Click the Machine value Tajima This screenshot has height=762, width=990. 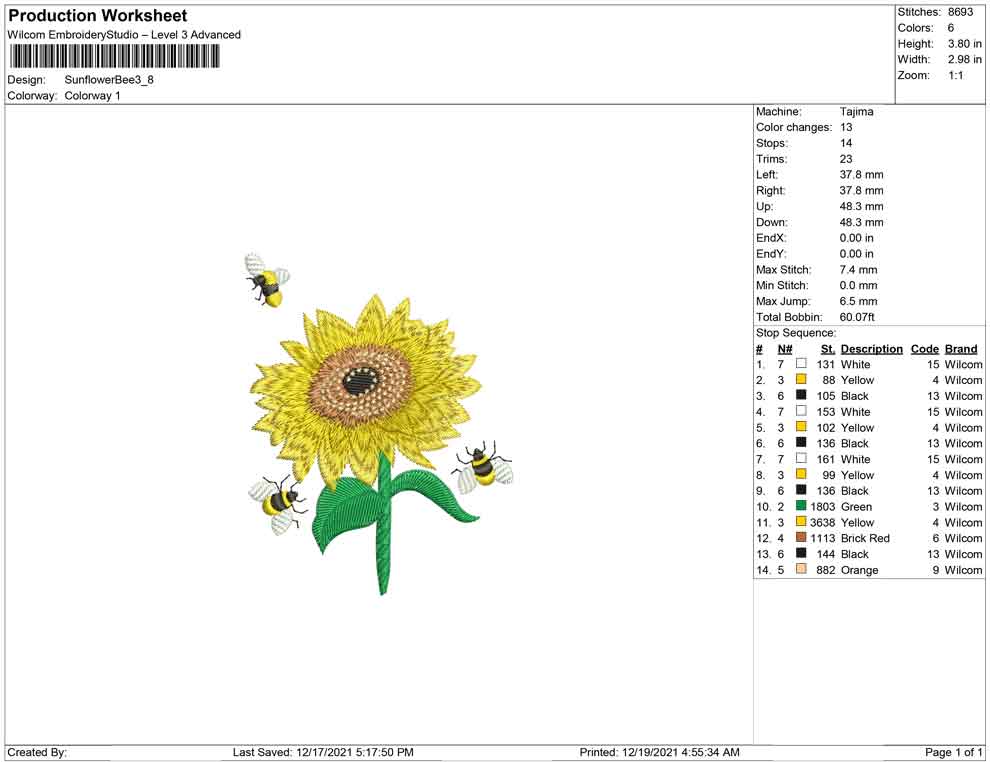point(856,112)
